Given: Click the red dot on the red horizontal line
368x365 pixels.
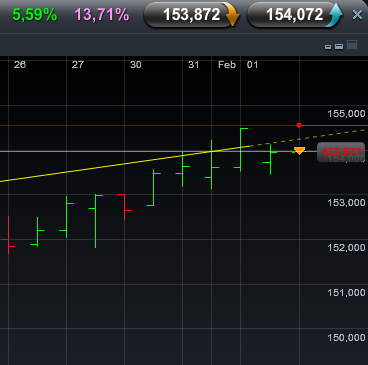Looking at the screenshot, I should 299,125.
